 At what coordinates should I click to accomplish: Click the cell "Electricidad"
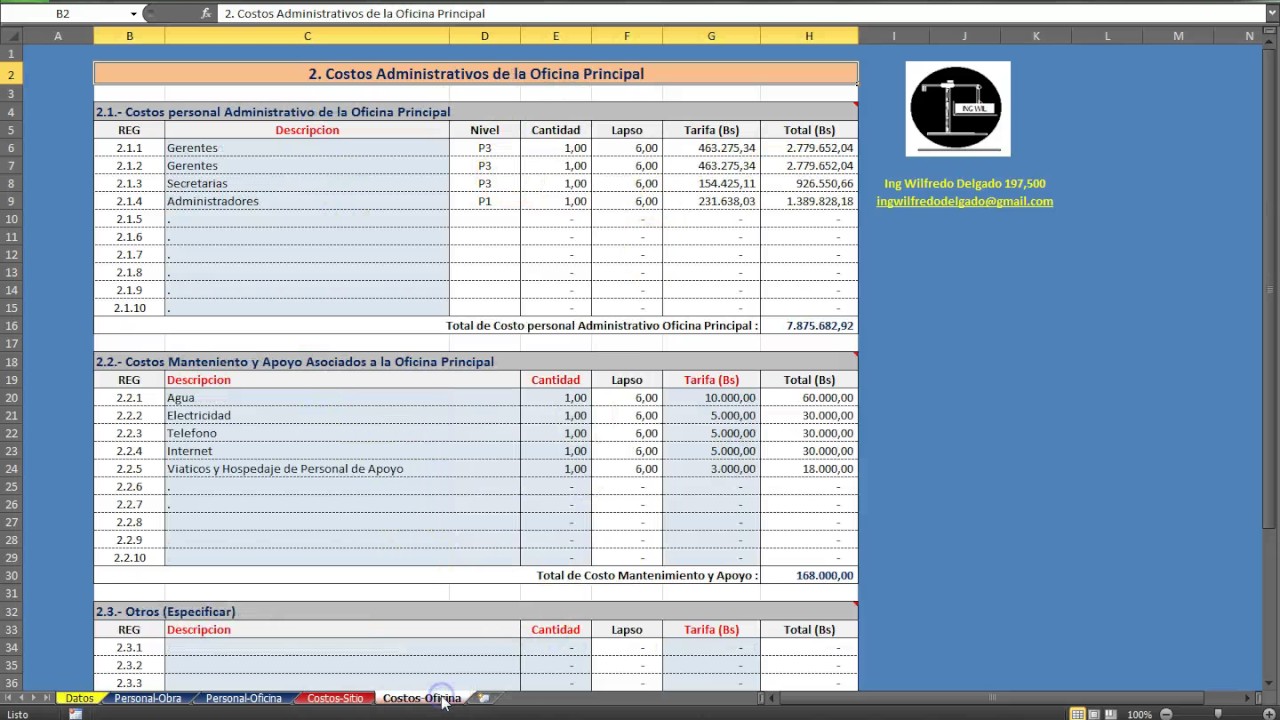point(342,415)
